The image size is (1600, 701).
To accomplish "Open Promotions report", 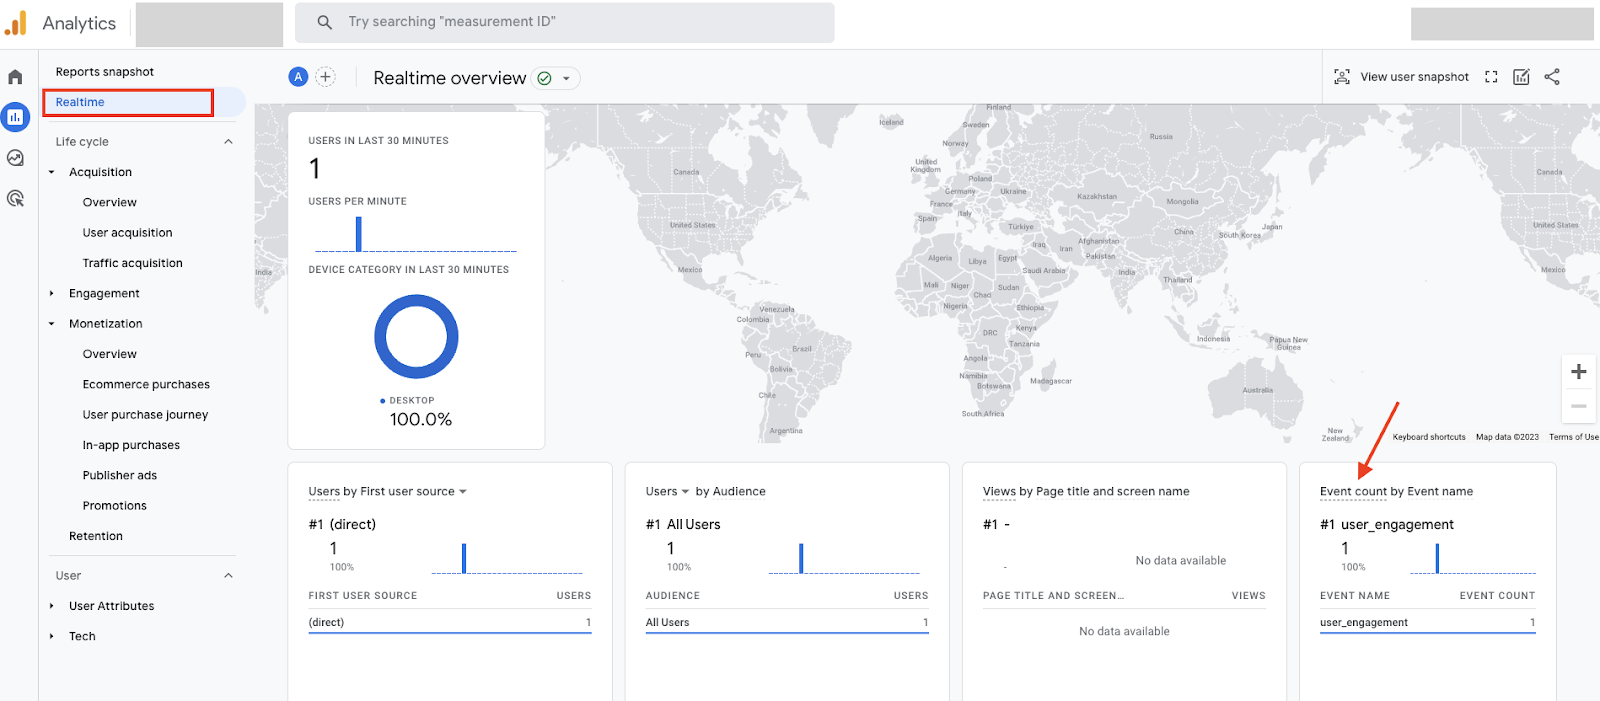I will (x=115, y=506).
